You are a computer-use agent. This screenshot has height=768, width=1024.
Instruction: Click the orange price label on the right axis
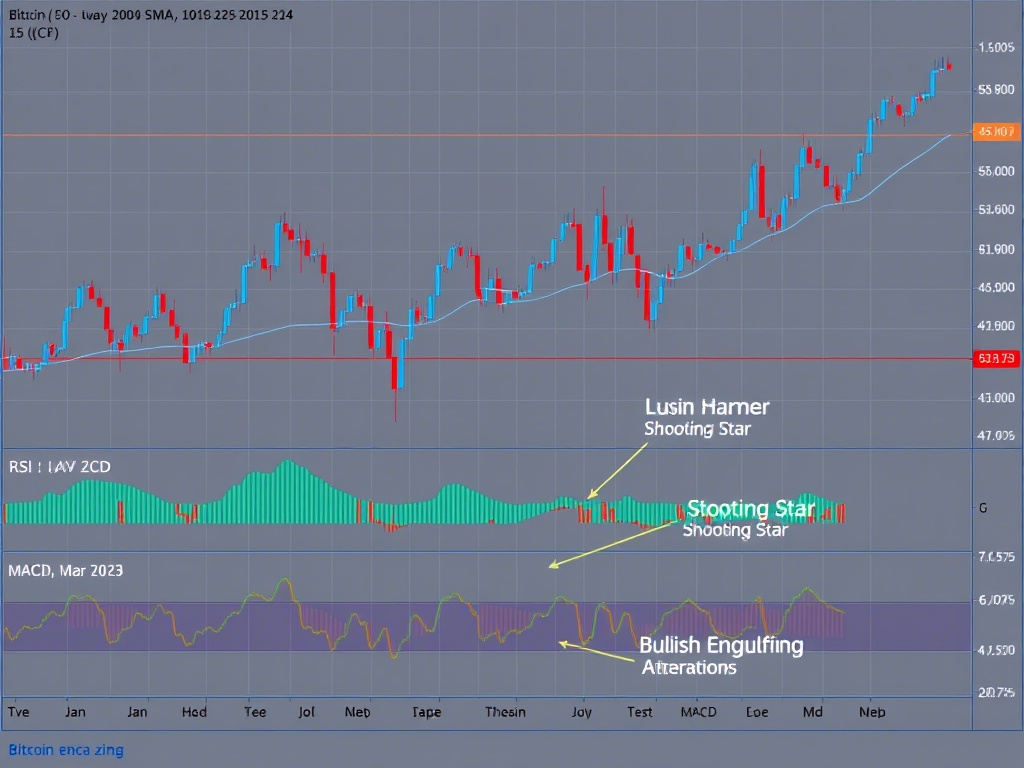996,131
